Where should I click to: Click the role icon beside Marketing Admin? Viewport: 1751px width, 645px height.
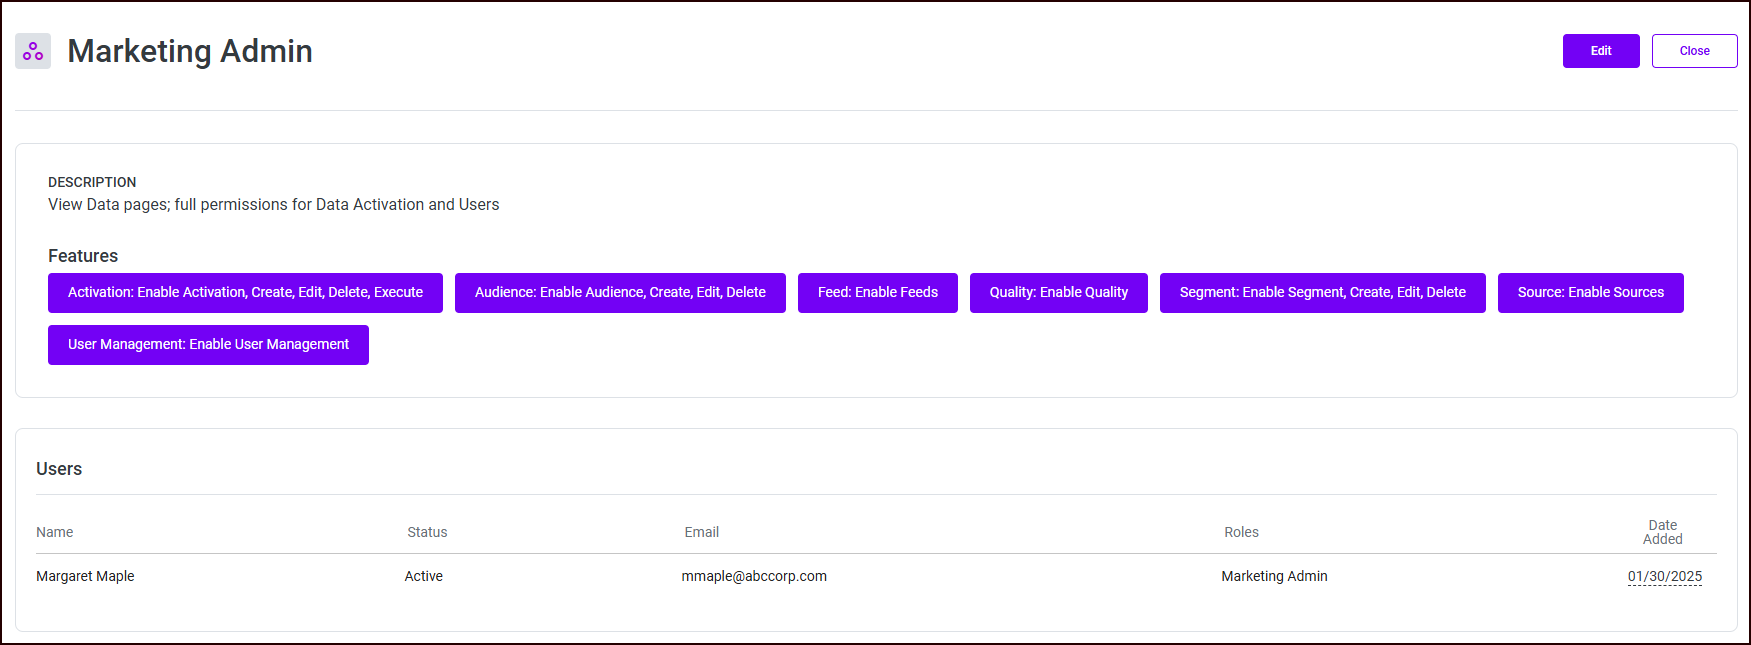[x=33, y=51]
